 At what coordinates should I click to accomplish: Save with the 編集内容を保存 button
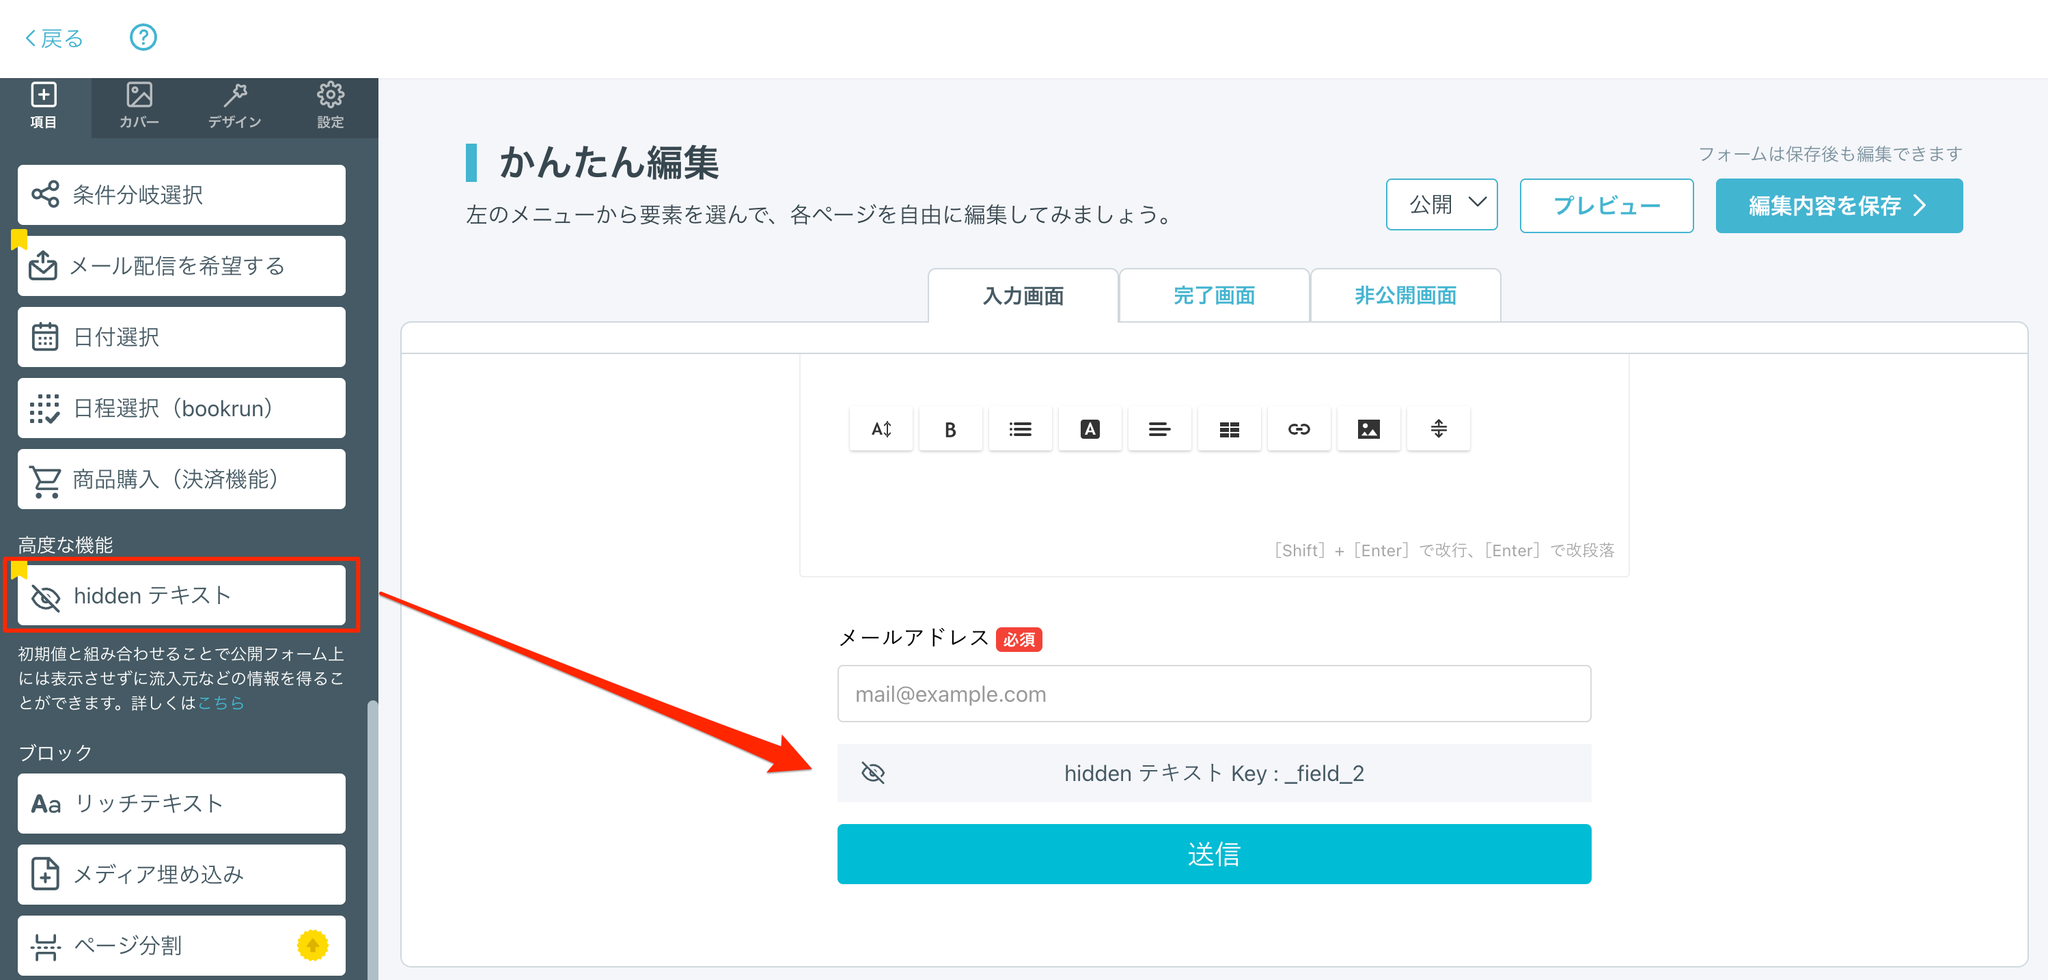click(x=1838, y=206)
